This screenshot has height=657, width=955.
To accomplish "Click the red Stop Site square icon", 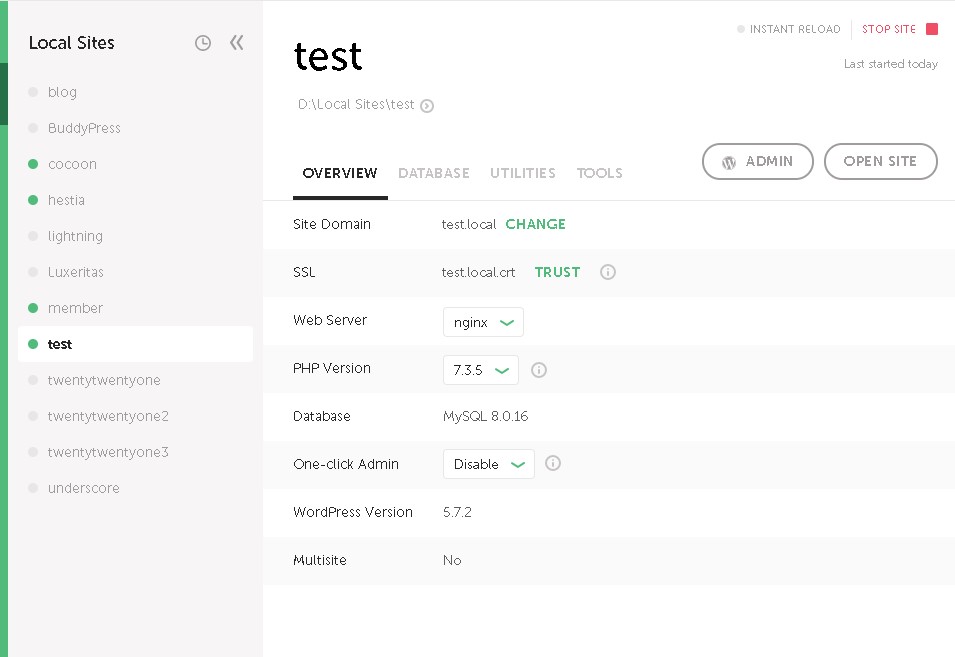I will point(932,29).
